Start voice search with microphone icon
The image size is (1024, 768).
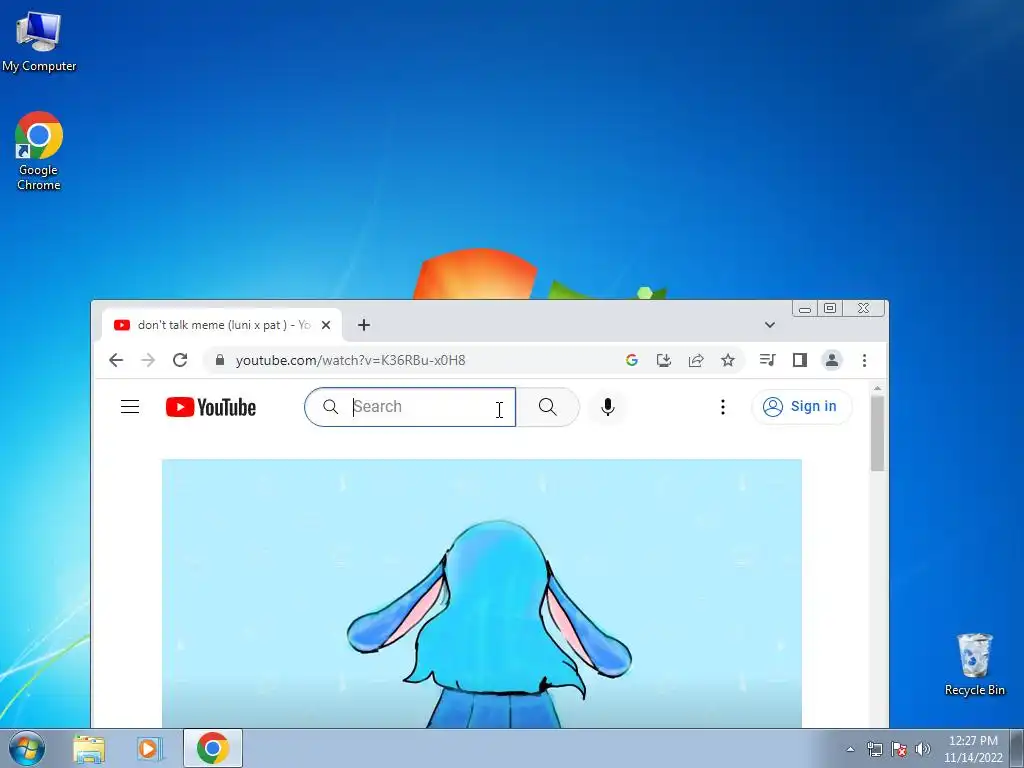[607, 407]
